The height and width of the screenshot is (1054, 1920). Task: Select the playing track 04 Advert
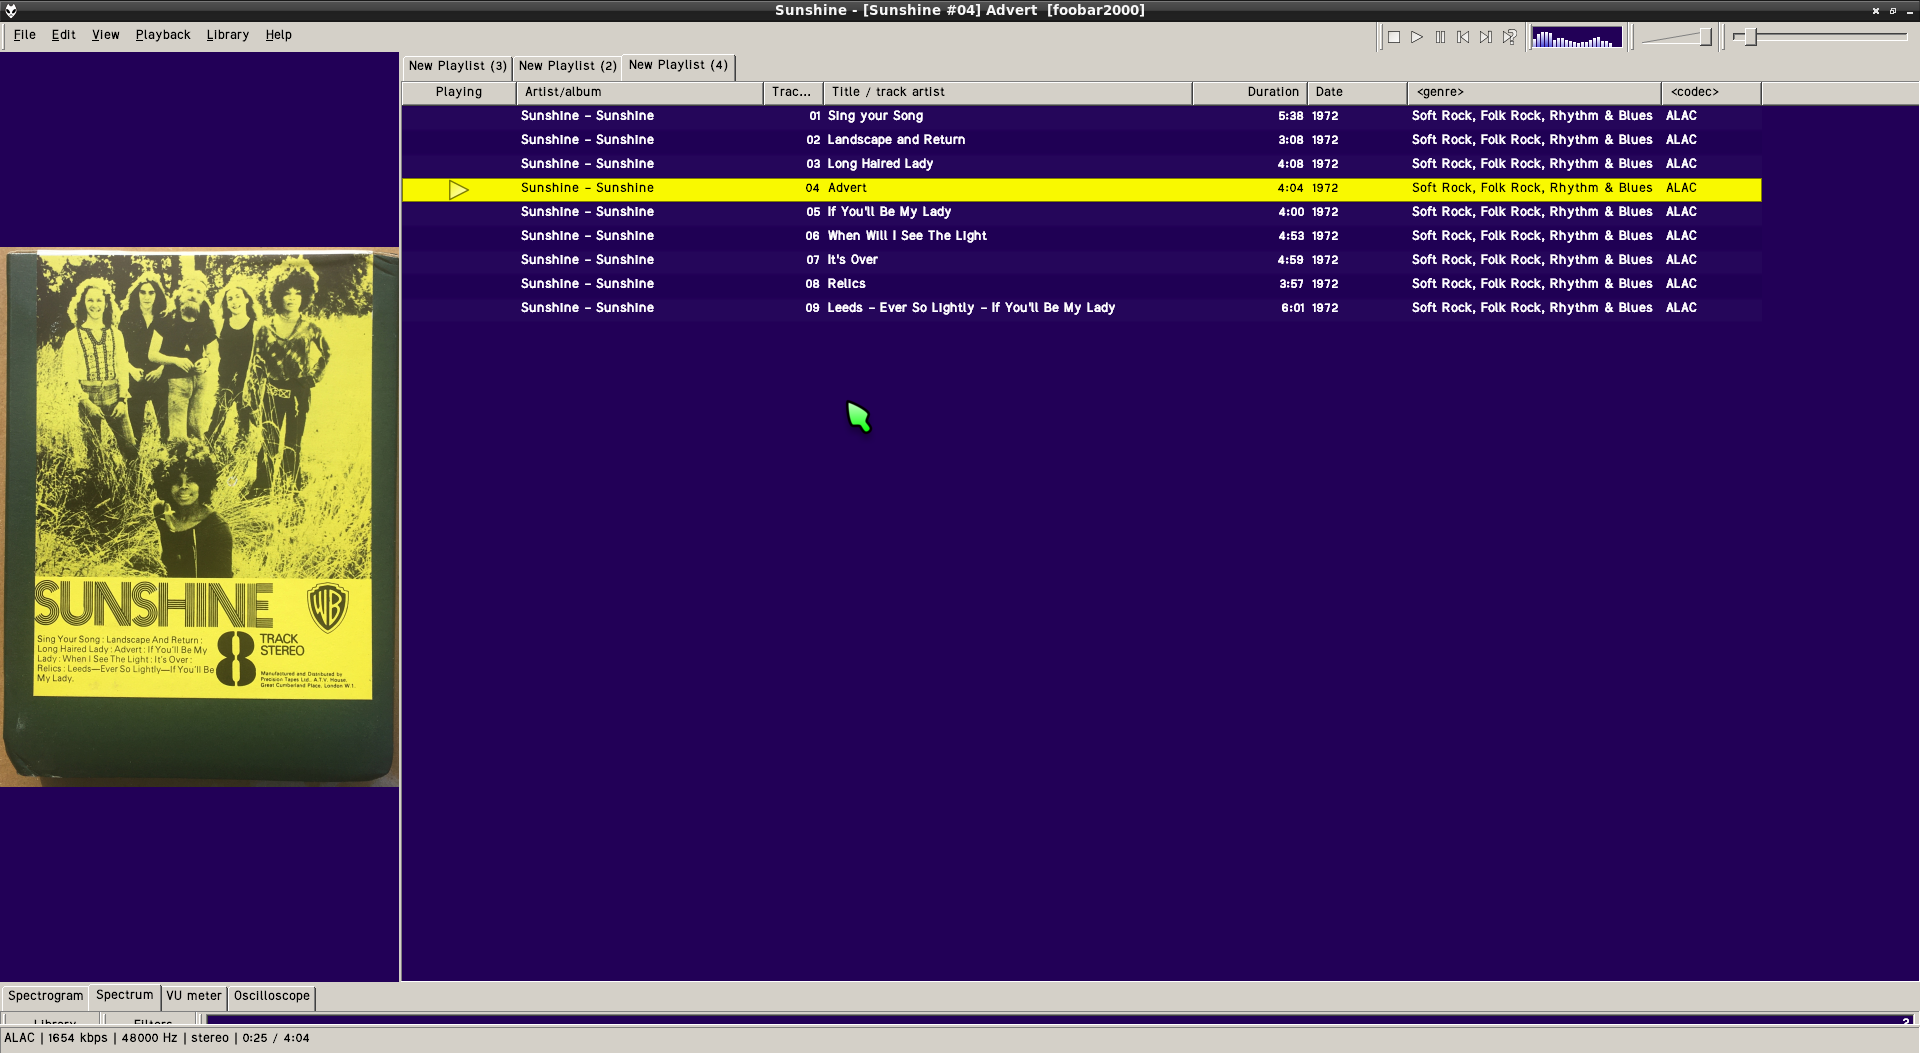(x=1081, y=189)
